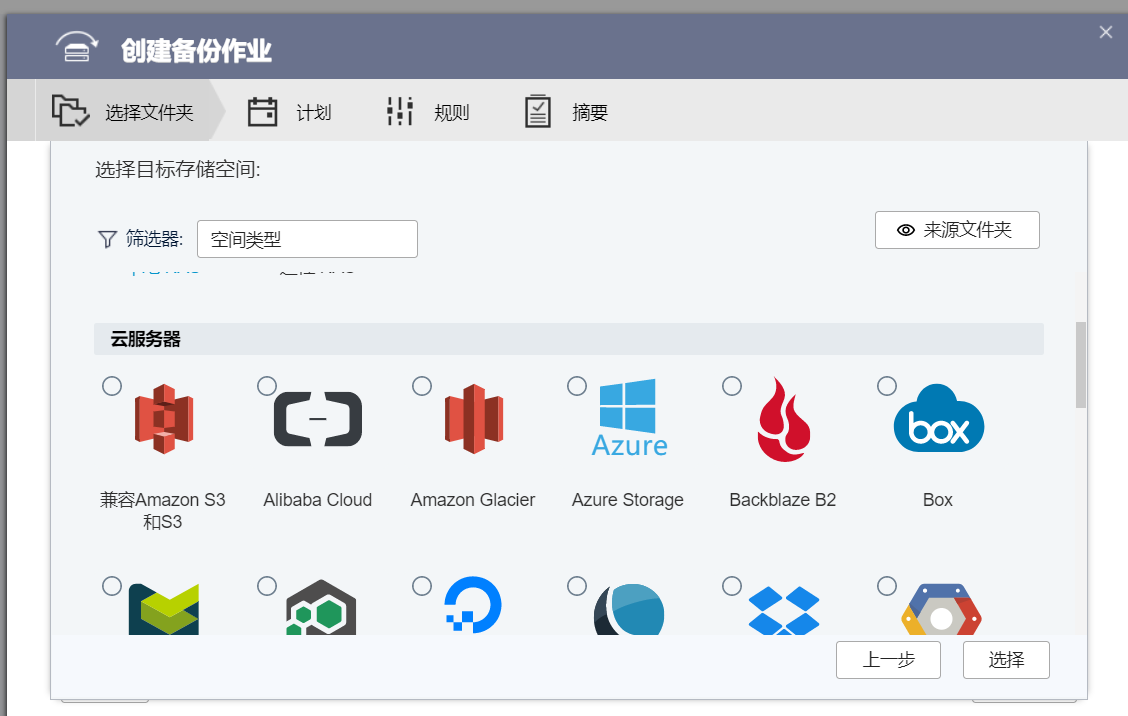Screen dimensions: 1128x716
Task: Select the DigitalOcean radio button
Action: pos(422,586)
